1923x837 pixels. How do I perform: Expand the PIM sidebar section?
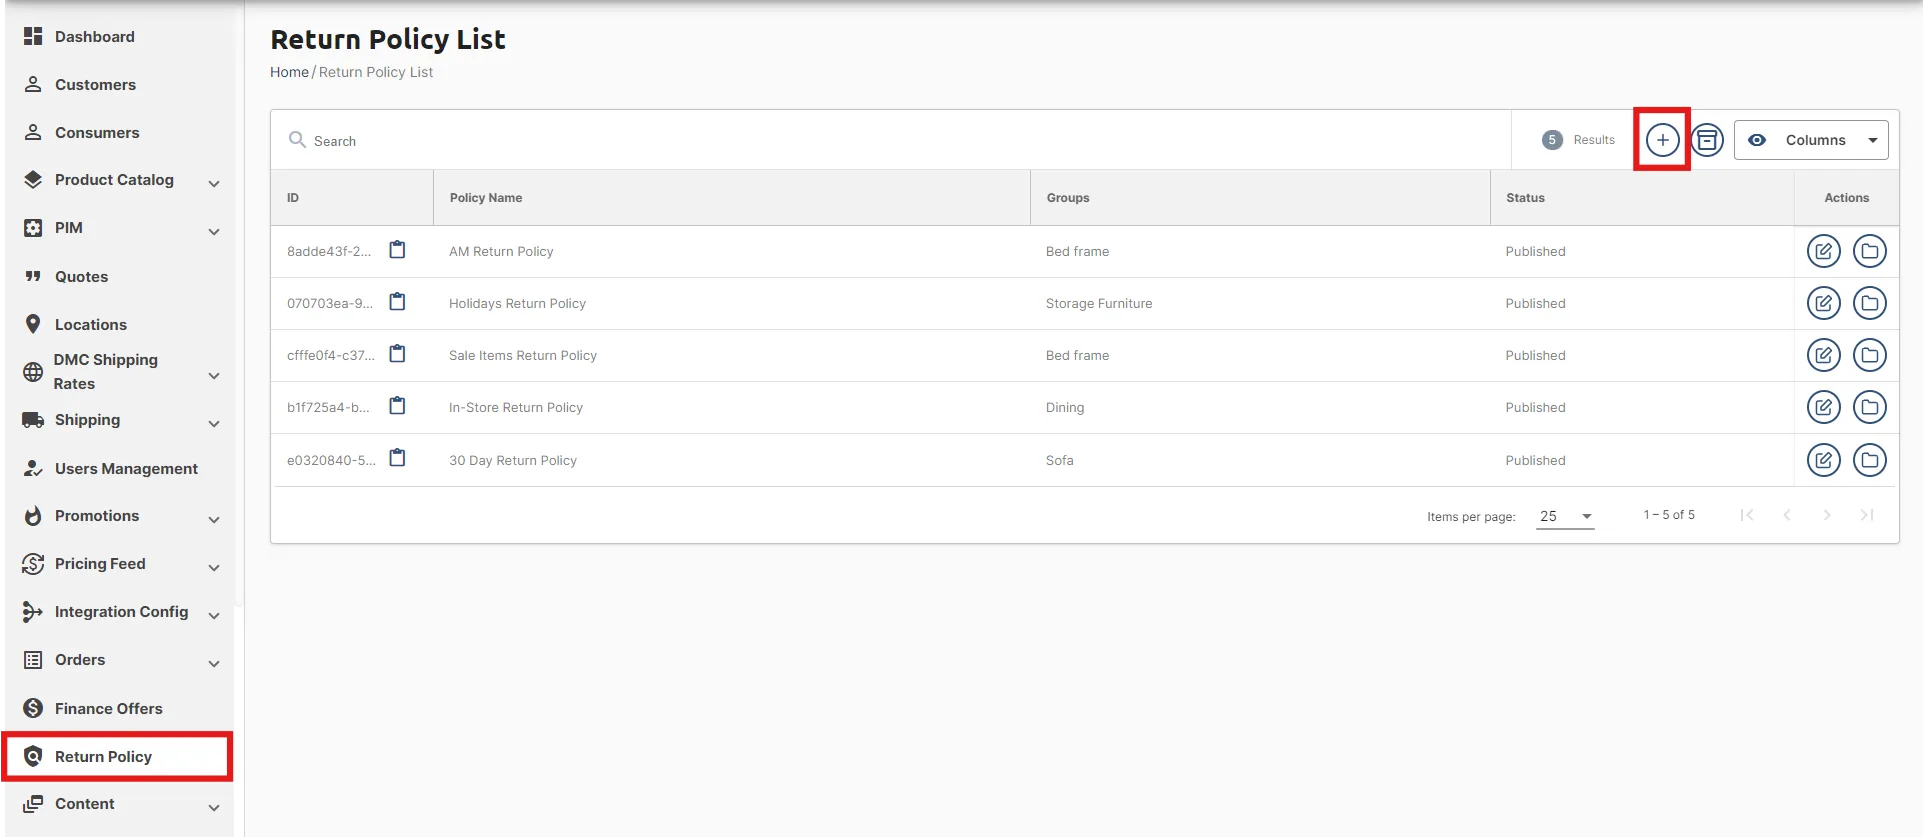point(214,232)
